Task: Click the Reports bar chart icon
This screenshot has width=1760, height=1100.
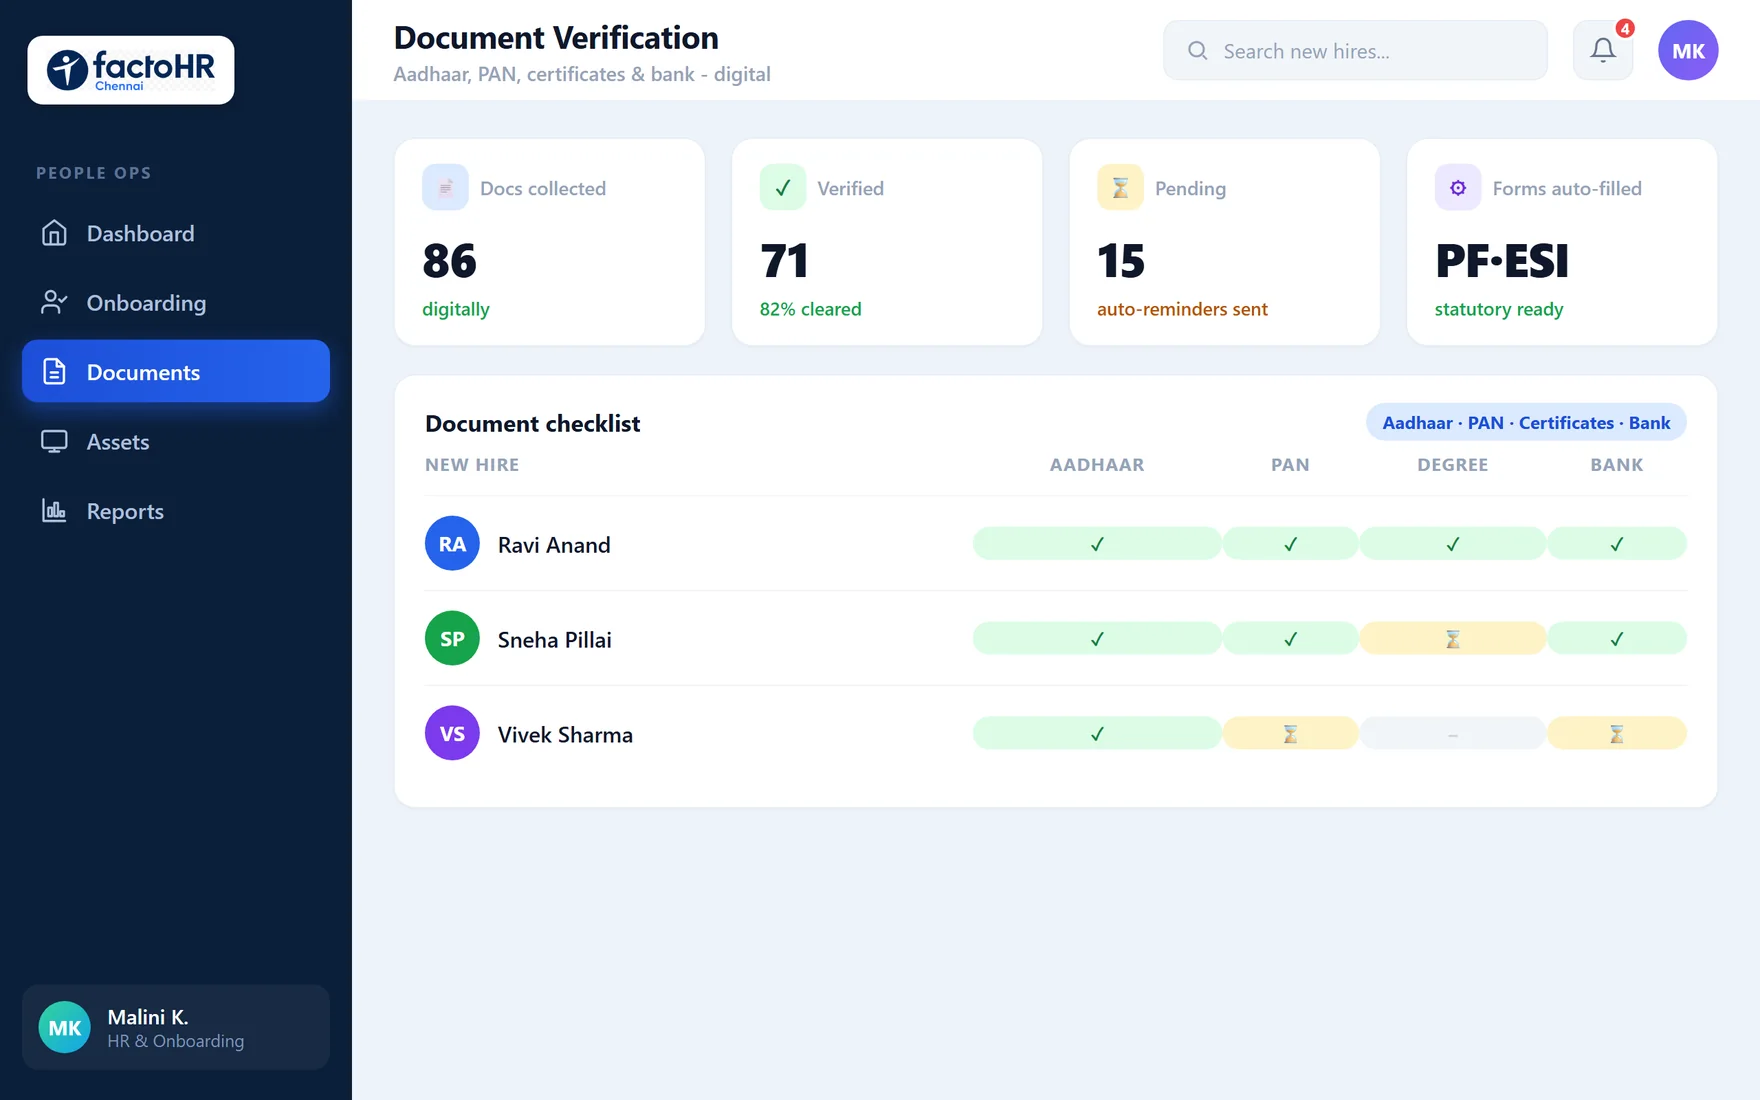Action: click(x=54, y=511)
